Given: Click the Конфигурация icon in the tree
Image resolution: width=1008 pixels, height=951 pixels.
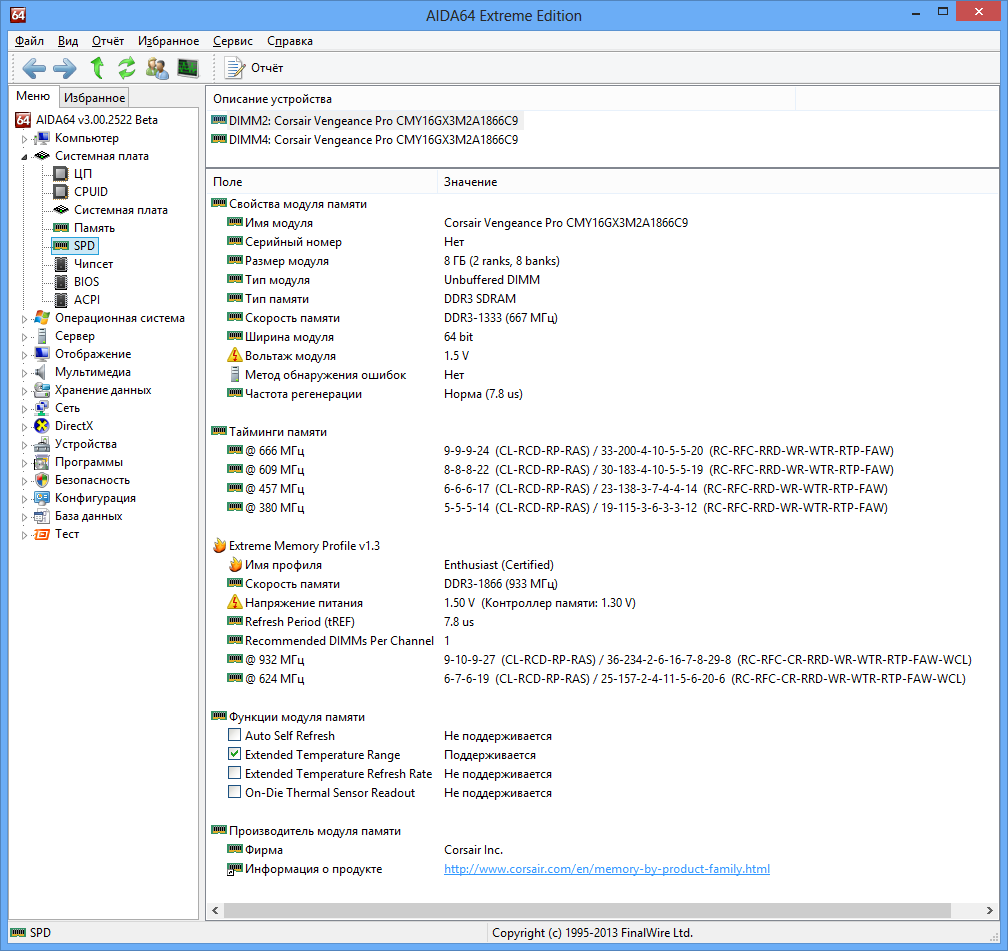Looking at the screenshot, I should [42, 498].
